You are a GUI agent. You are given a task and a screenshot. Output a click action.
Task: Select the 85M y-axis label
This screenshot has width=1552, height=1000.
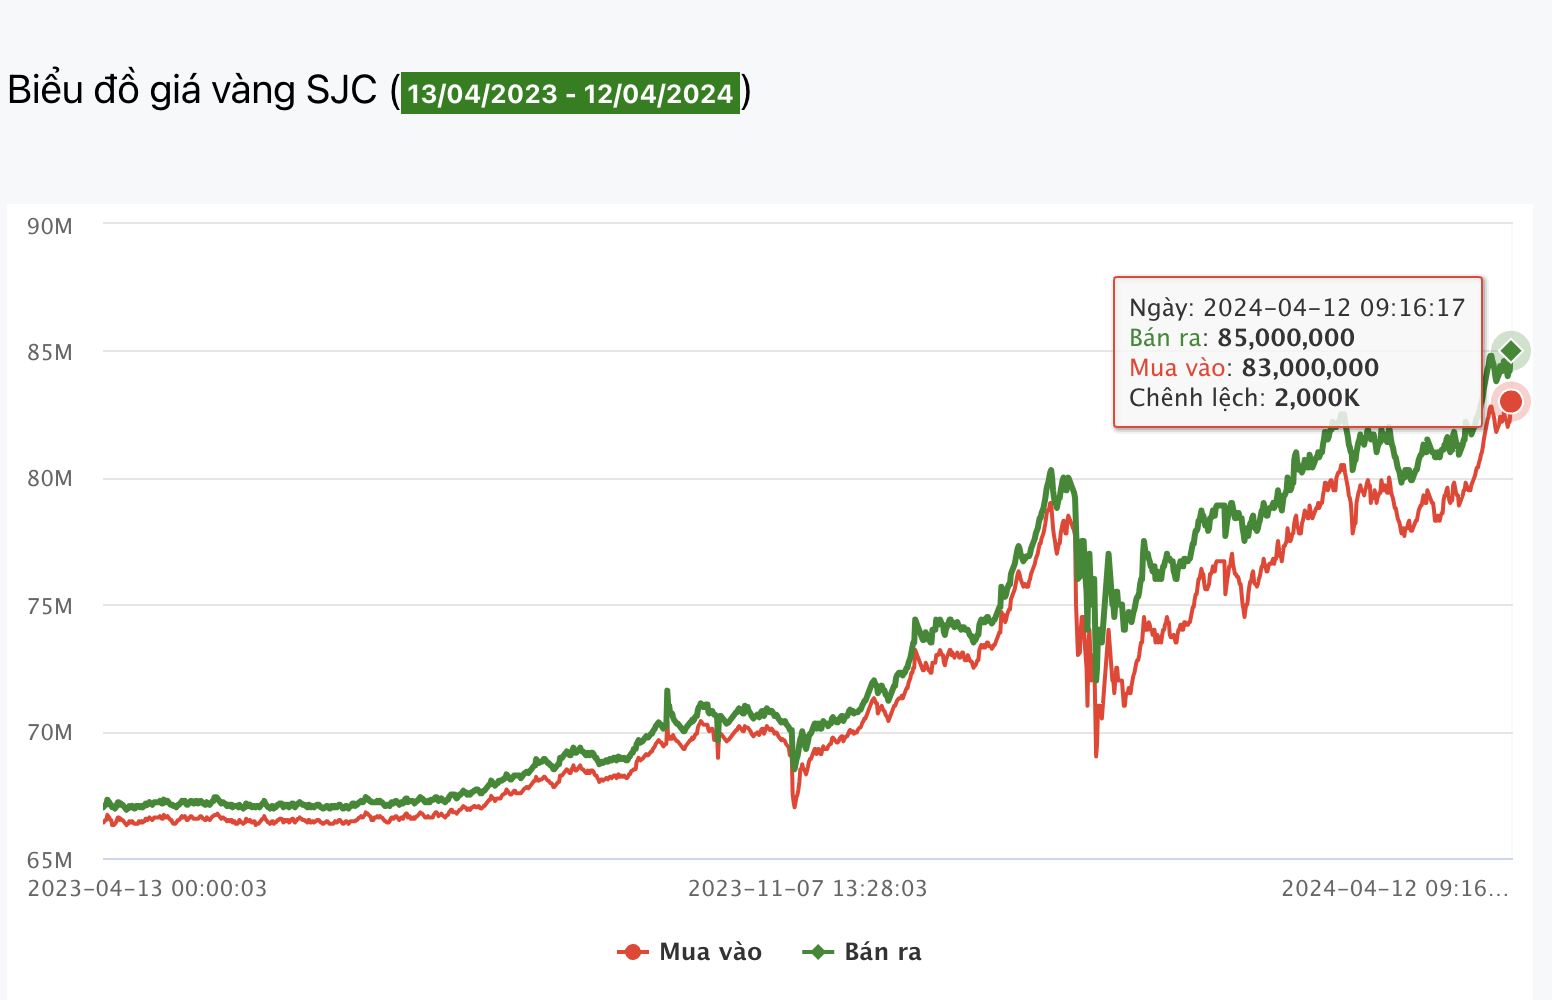click(x=50, y=352)
